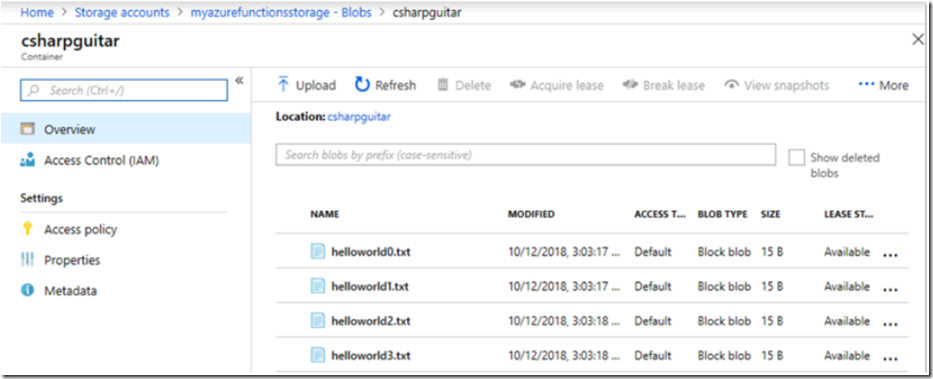The width and height of the screenshot is (933, 379).
Task: Click the Break lease icon
Action: pos(630,85)
